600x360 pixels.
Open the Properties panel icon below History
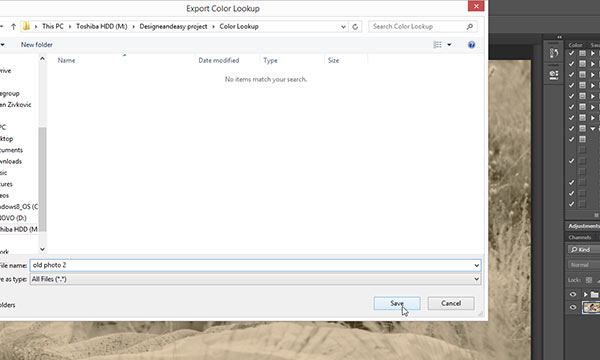coord(554,75)
